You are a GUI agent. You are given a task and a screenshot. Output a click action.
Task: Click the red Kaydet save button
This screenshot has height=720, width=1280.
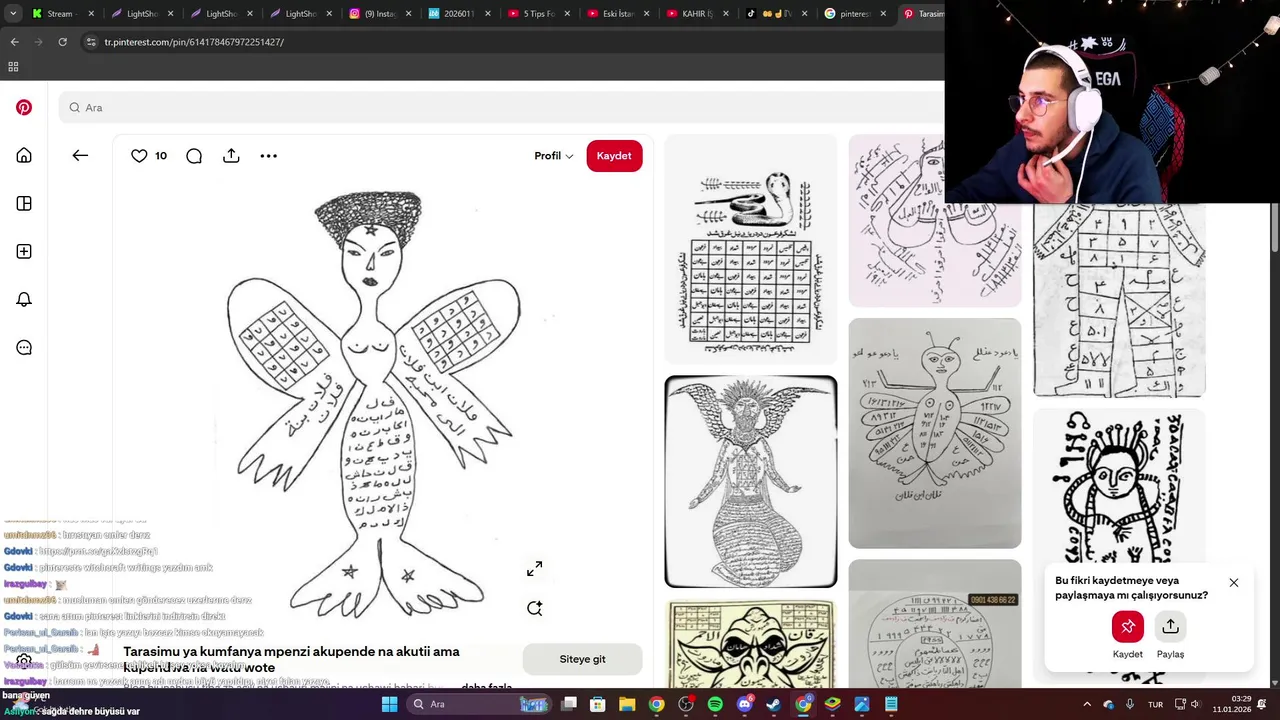(x=614, y=156)
